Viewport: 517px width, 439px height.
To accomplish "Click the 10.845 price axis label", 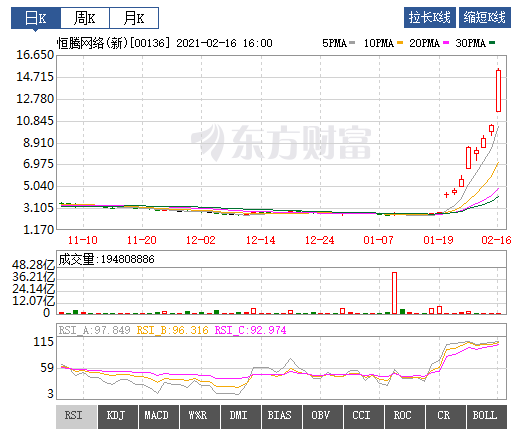I will [x=35, y=121].
